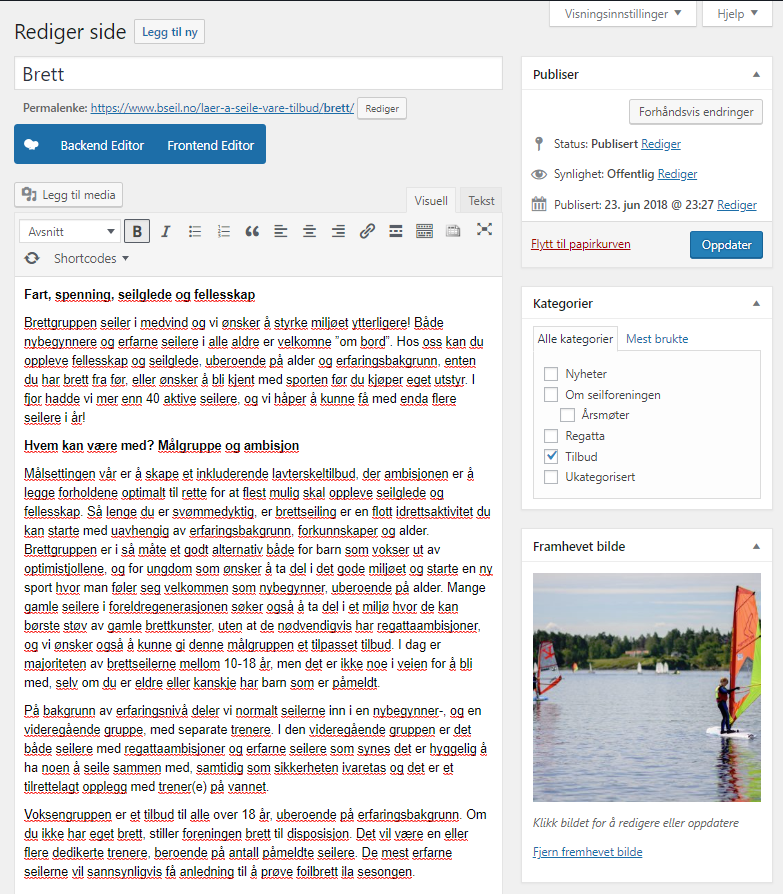Switch to the Tekst editor tab
Viewport: 783px width, 894px height.
(481, 201)
